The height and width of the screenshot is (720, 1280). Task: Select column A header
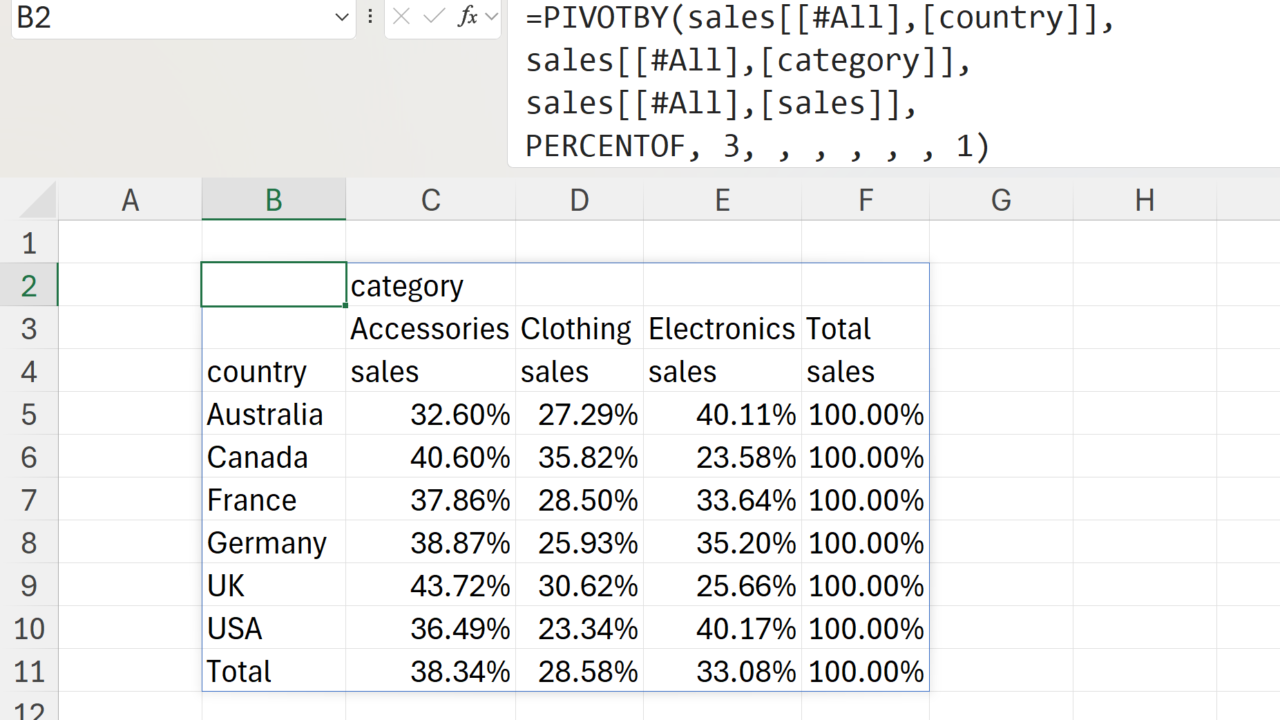pyautogui.click(x=130, y=200)
